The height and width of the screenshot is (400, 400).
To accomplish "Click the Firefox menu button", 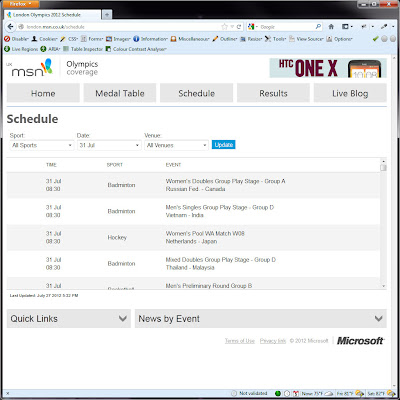I will (x=20, y=4).
